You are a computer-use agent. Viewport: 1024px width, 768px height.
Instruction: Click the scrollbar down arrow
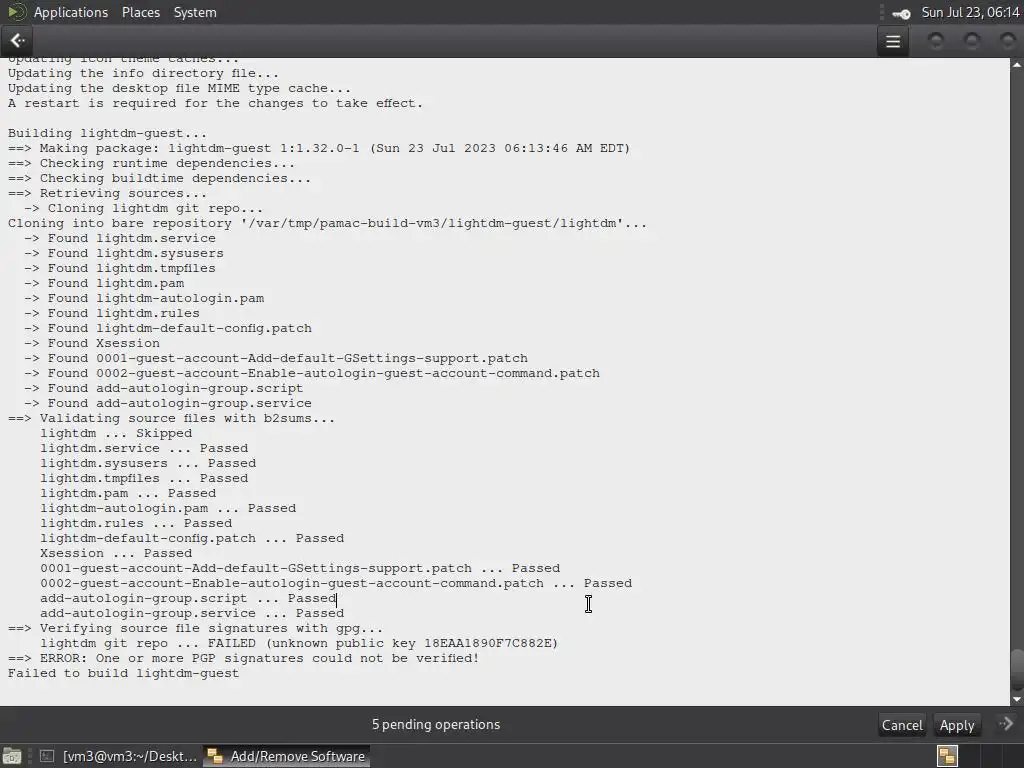pos(1017,699)
